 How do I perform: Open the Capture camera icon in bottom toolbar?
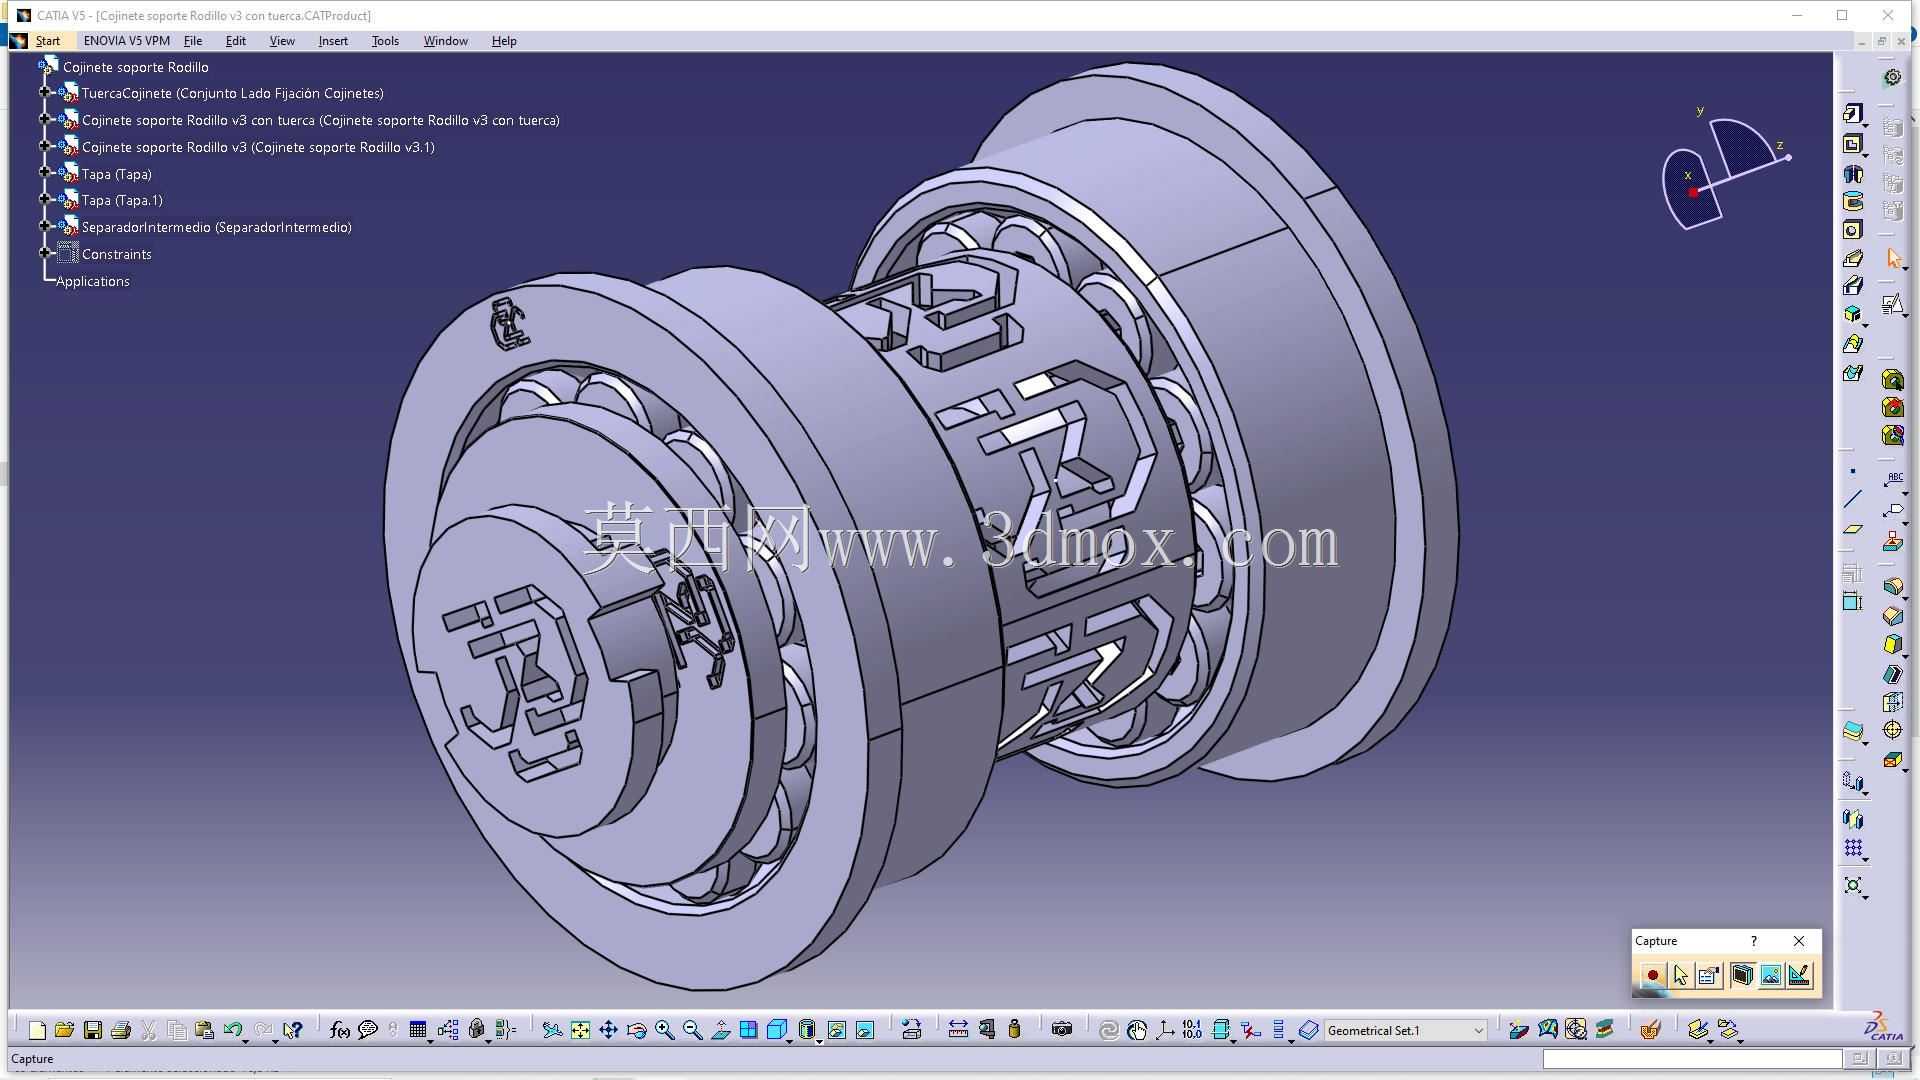click(x=1062, y=1030)
